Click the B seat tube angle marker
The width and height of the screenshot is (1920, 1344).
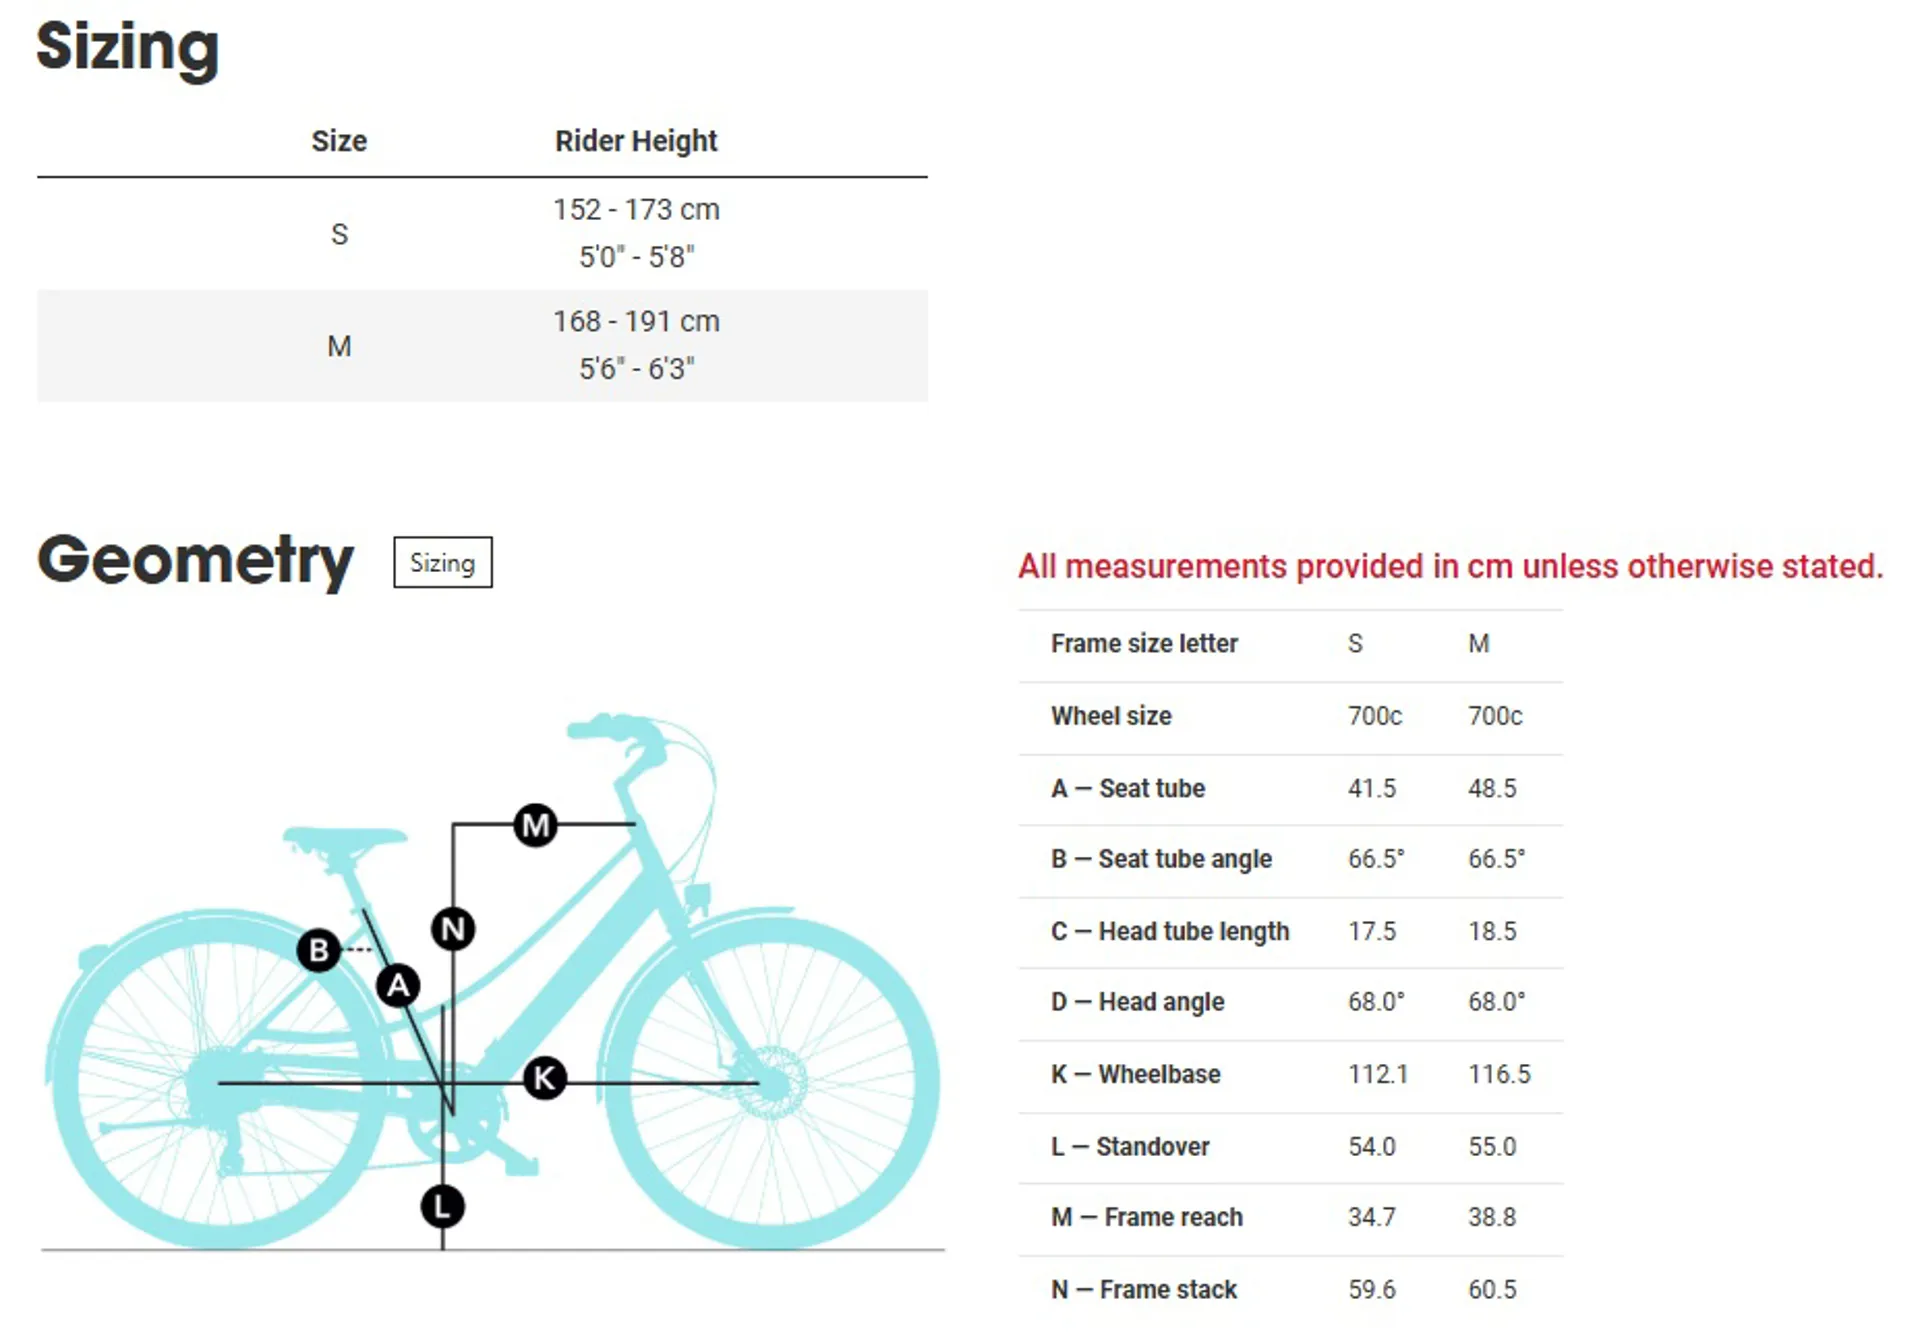319,949
